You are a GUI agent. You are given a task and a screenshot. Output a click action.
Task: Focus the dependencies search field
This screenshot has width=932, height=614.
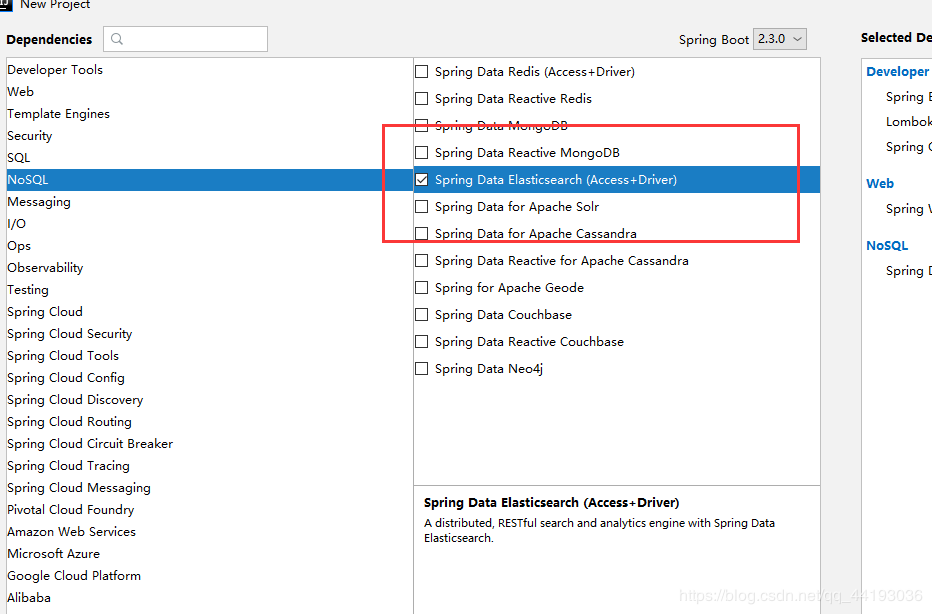click(185, 39)
